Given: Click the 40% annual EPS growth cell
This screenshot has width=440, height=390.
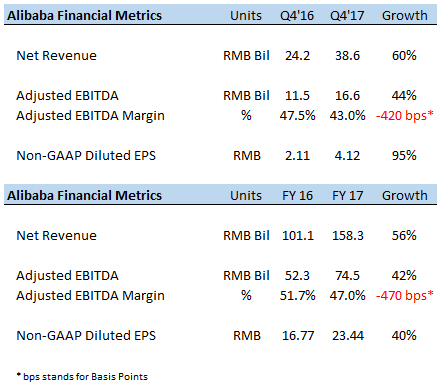Looking at the screenshot, I should (x=404, y=336).
